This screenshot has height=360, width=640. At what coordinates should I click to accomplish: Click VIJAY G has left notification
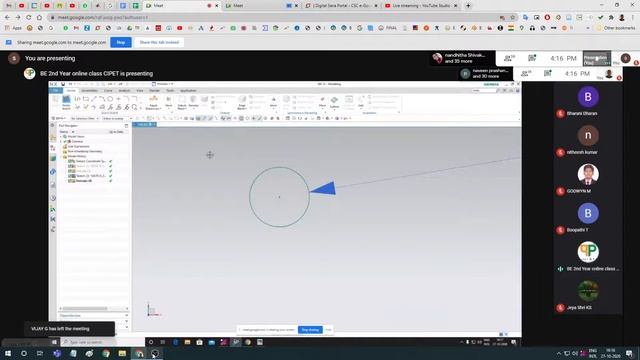[x=69, y=329]
